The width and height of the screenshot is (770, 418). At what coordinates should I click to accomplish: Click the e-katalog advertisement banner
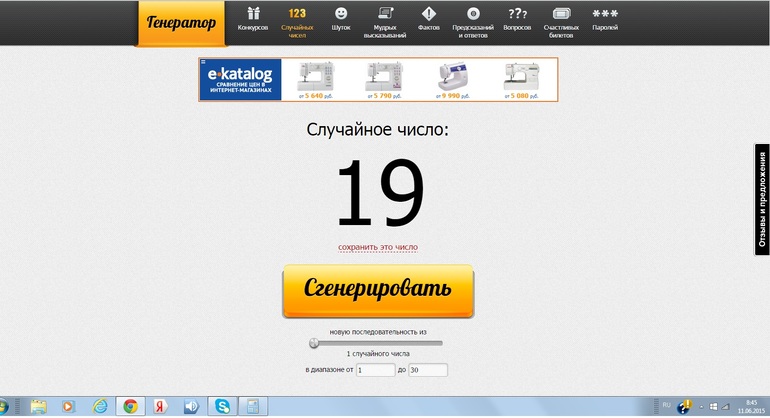(377, 80)
